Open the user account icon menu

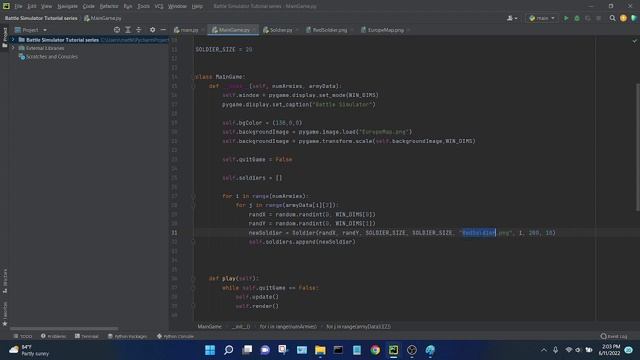click(512, 18)
